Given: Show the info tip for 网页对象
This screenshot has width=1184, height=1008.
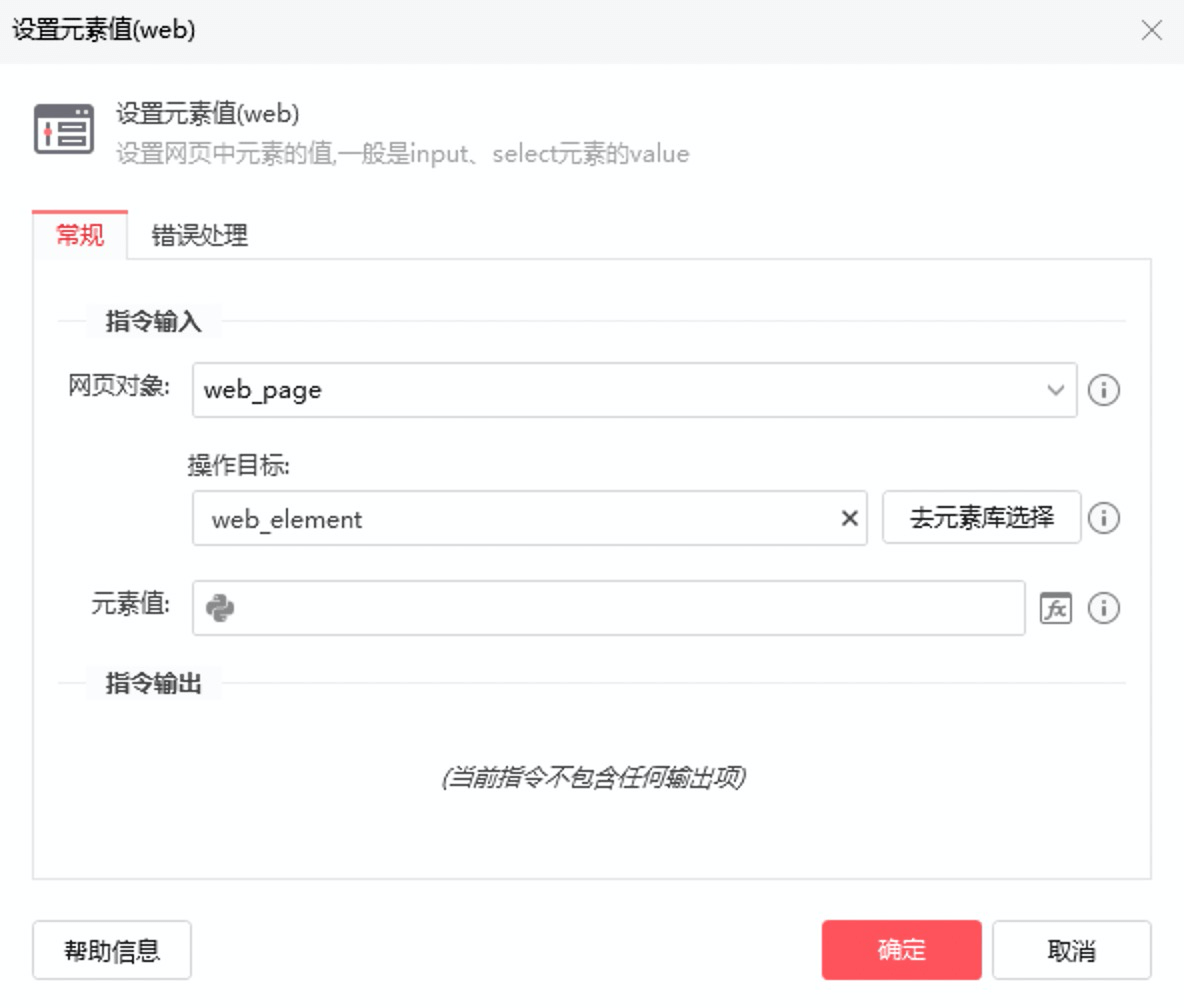Looking at the screenshot, I should click(1103, 390).
